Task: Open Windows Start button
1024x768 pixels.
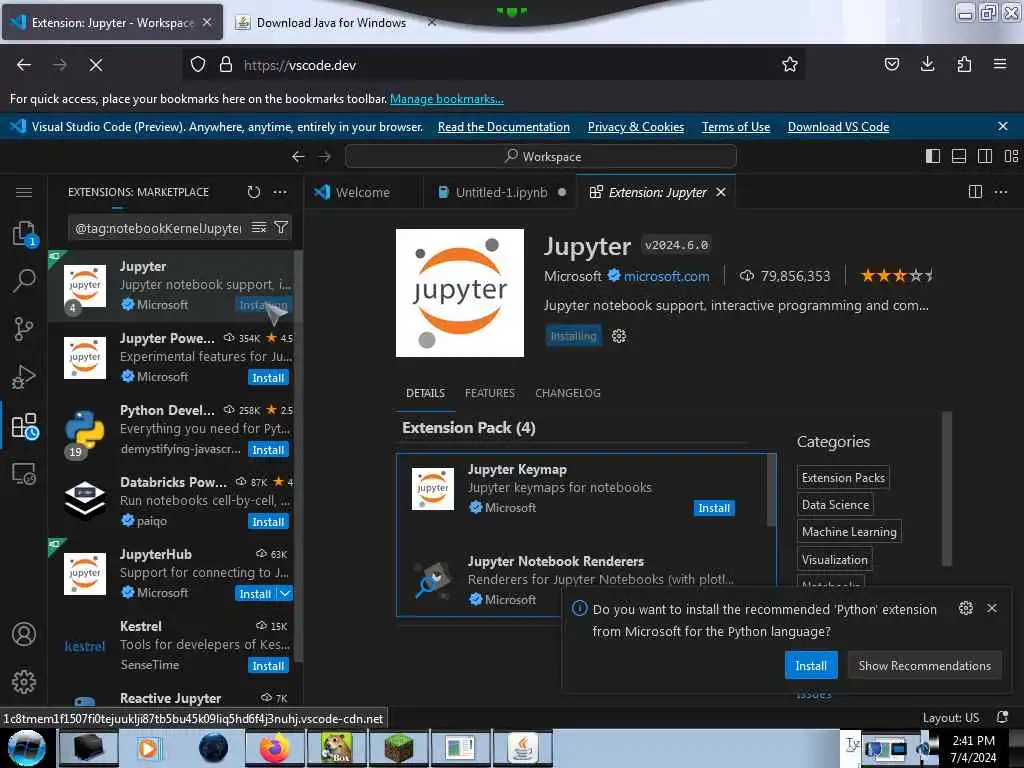Action: click(27, 748)
